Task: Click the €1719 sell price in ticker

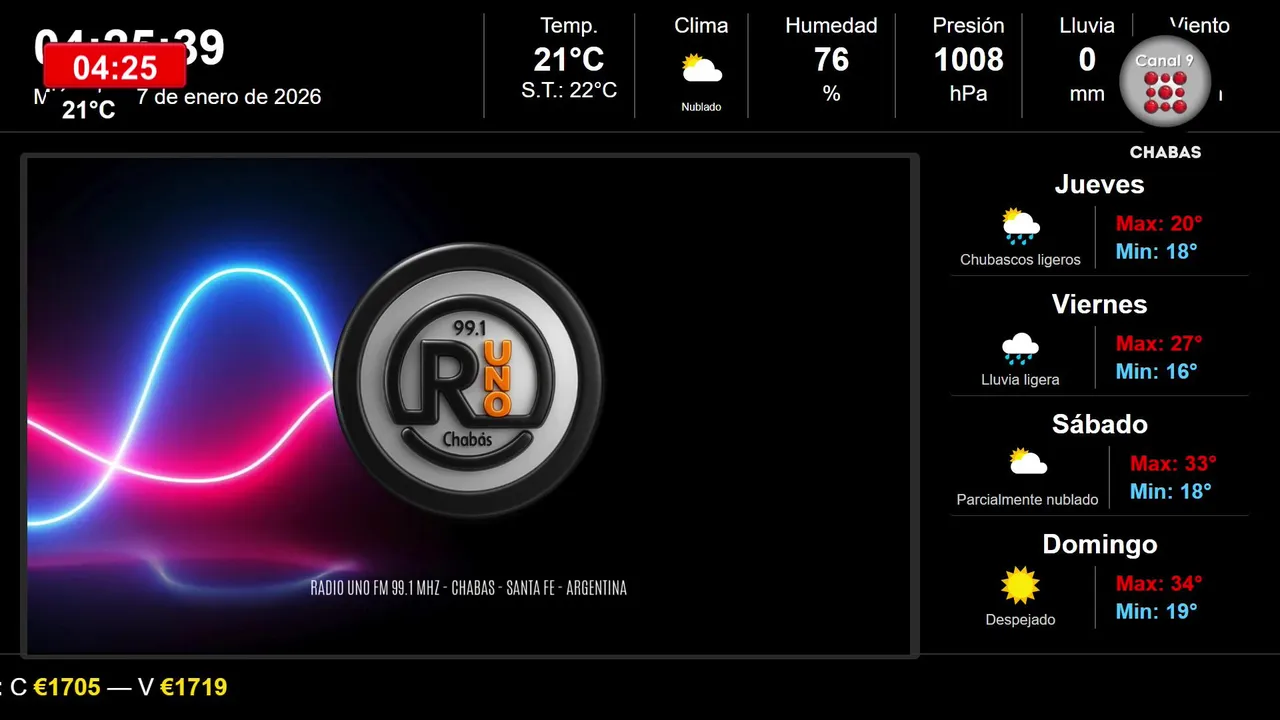Action: point(193,687)
